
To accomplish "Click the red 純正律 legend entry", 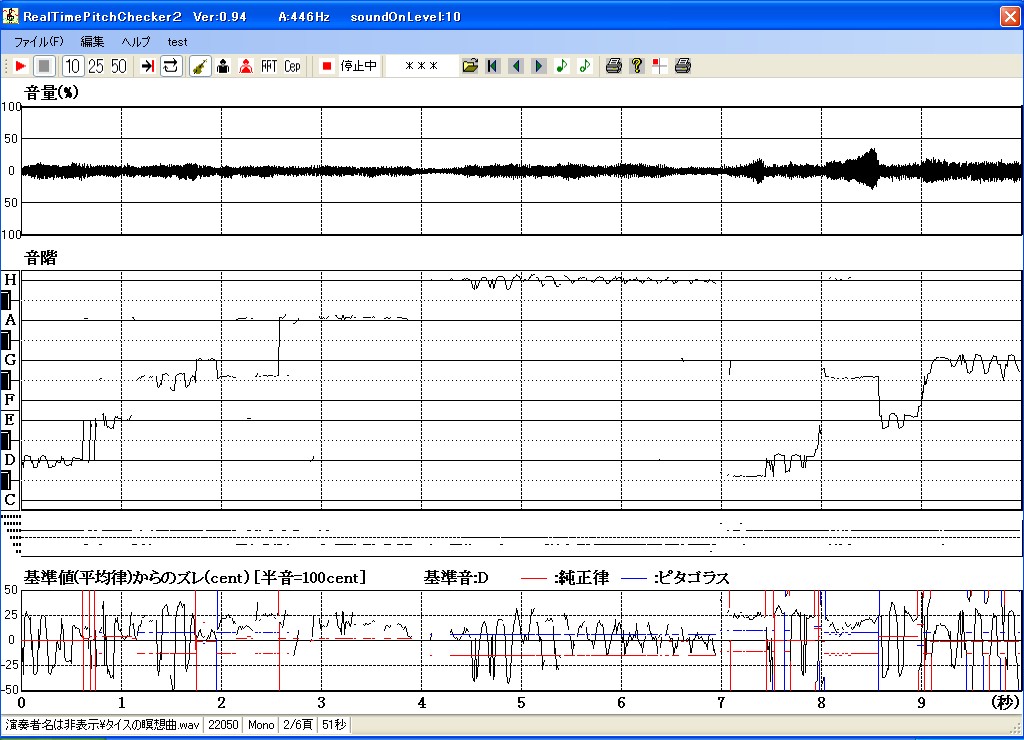I will [x=565, y=578].
